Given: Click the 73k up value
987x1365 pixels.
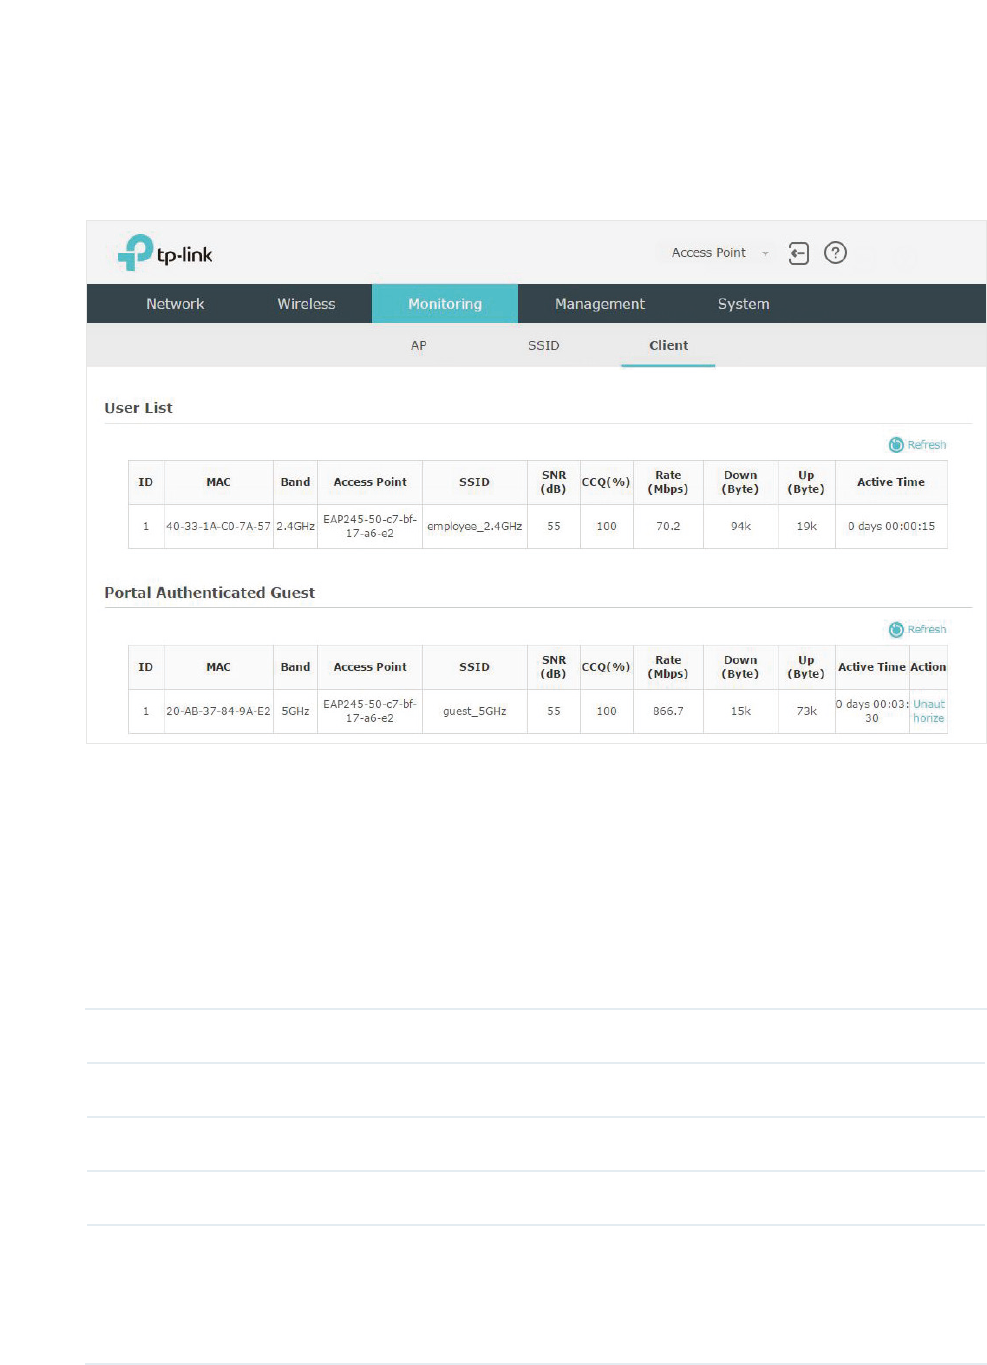Looking at the screenshot, I should pyautogui.click(x=806, y=711).
